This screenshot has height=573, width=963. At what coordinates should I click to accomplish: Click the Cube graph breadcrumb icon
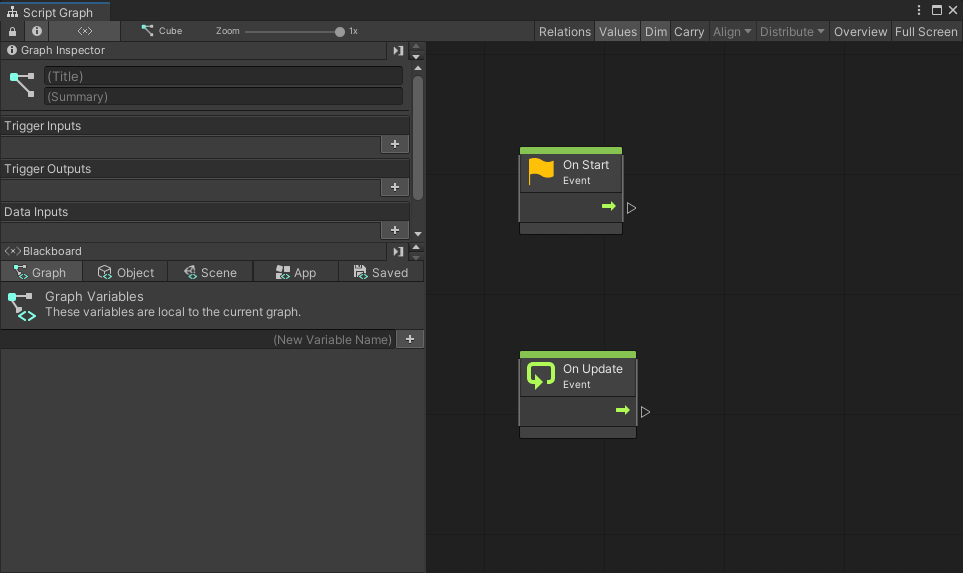click(x=147, y=31)
